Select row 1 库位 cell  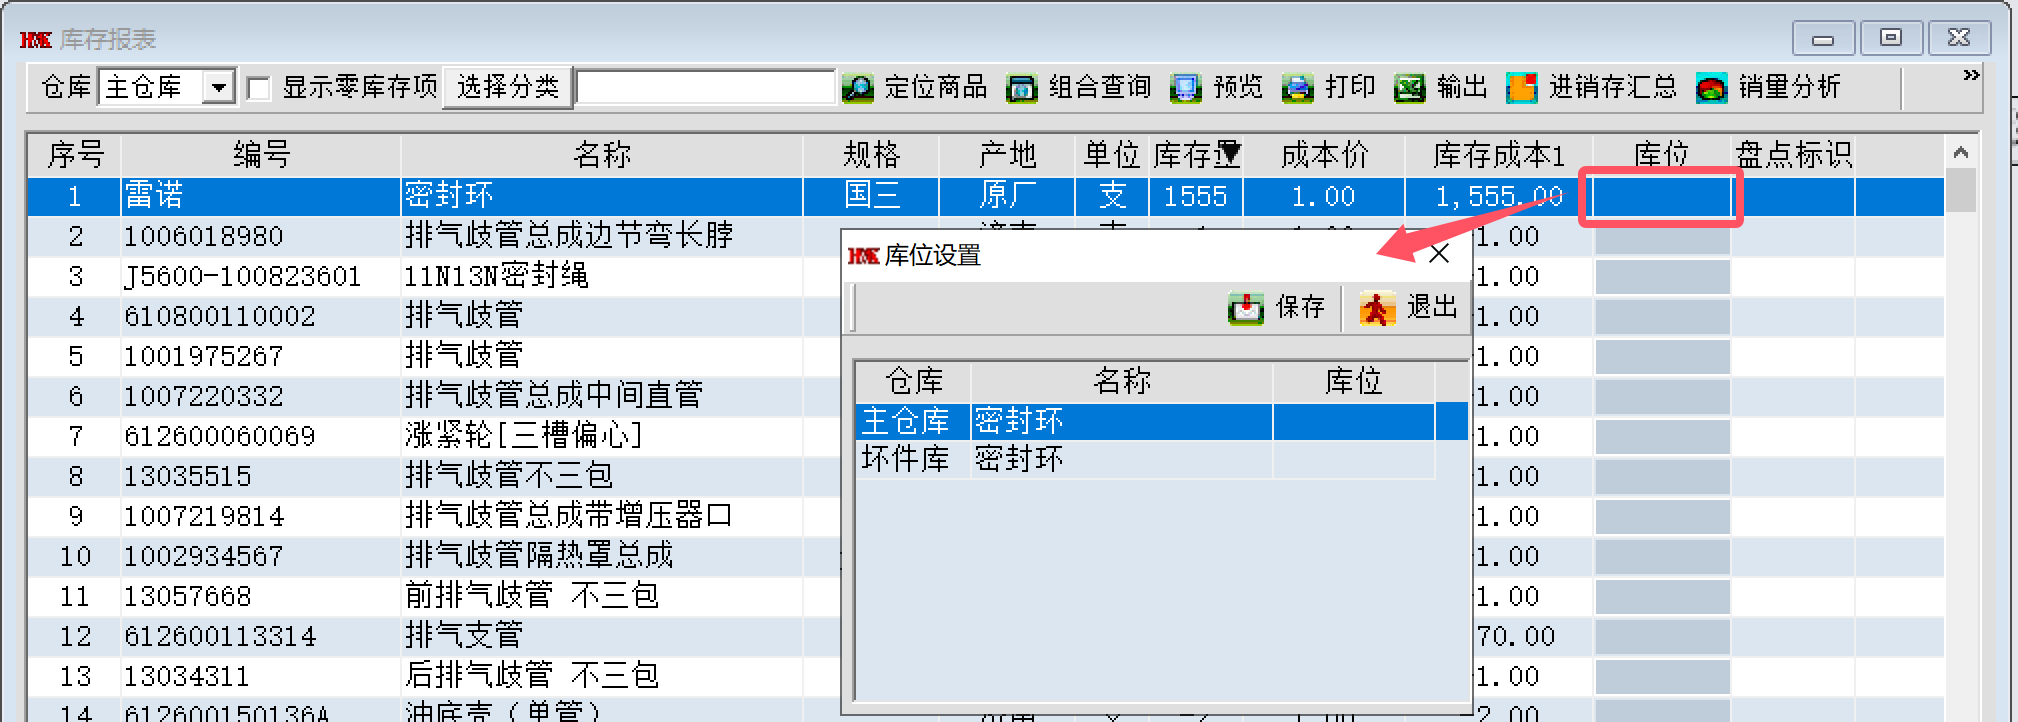[1662, 196]
